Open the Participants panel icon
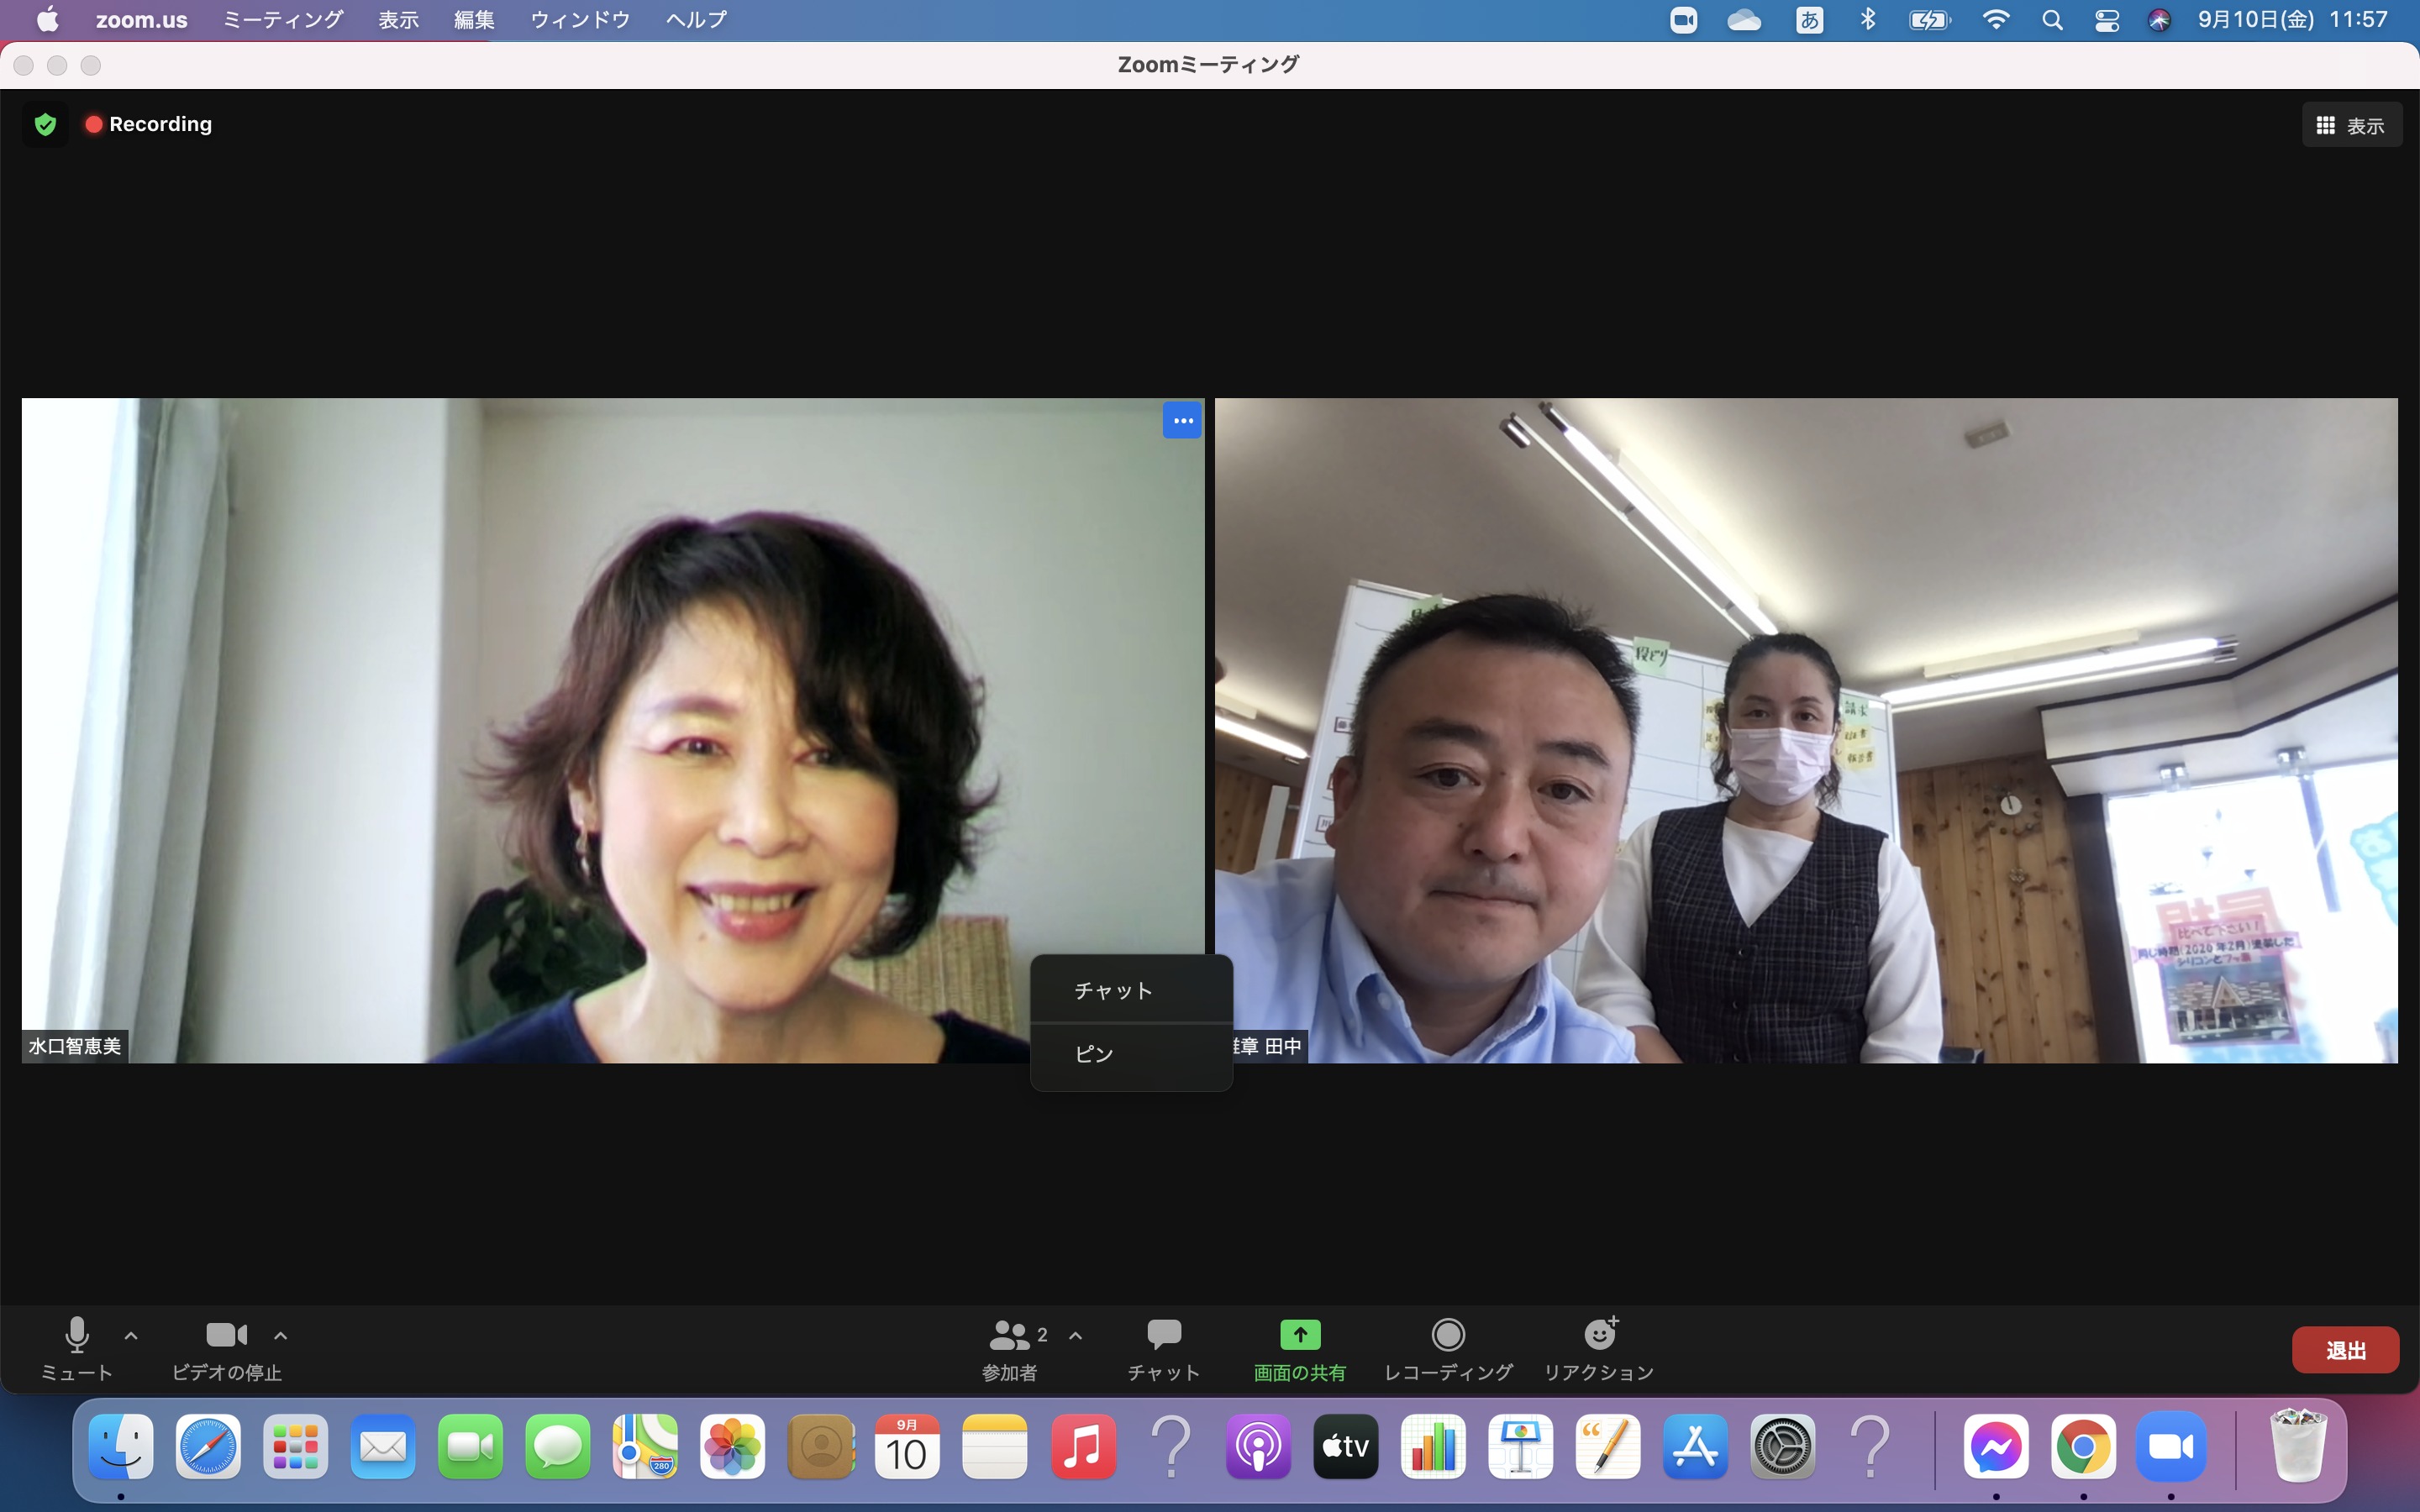Screen dimensions: 2420x1512 coord(1008,1335)
